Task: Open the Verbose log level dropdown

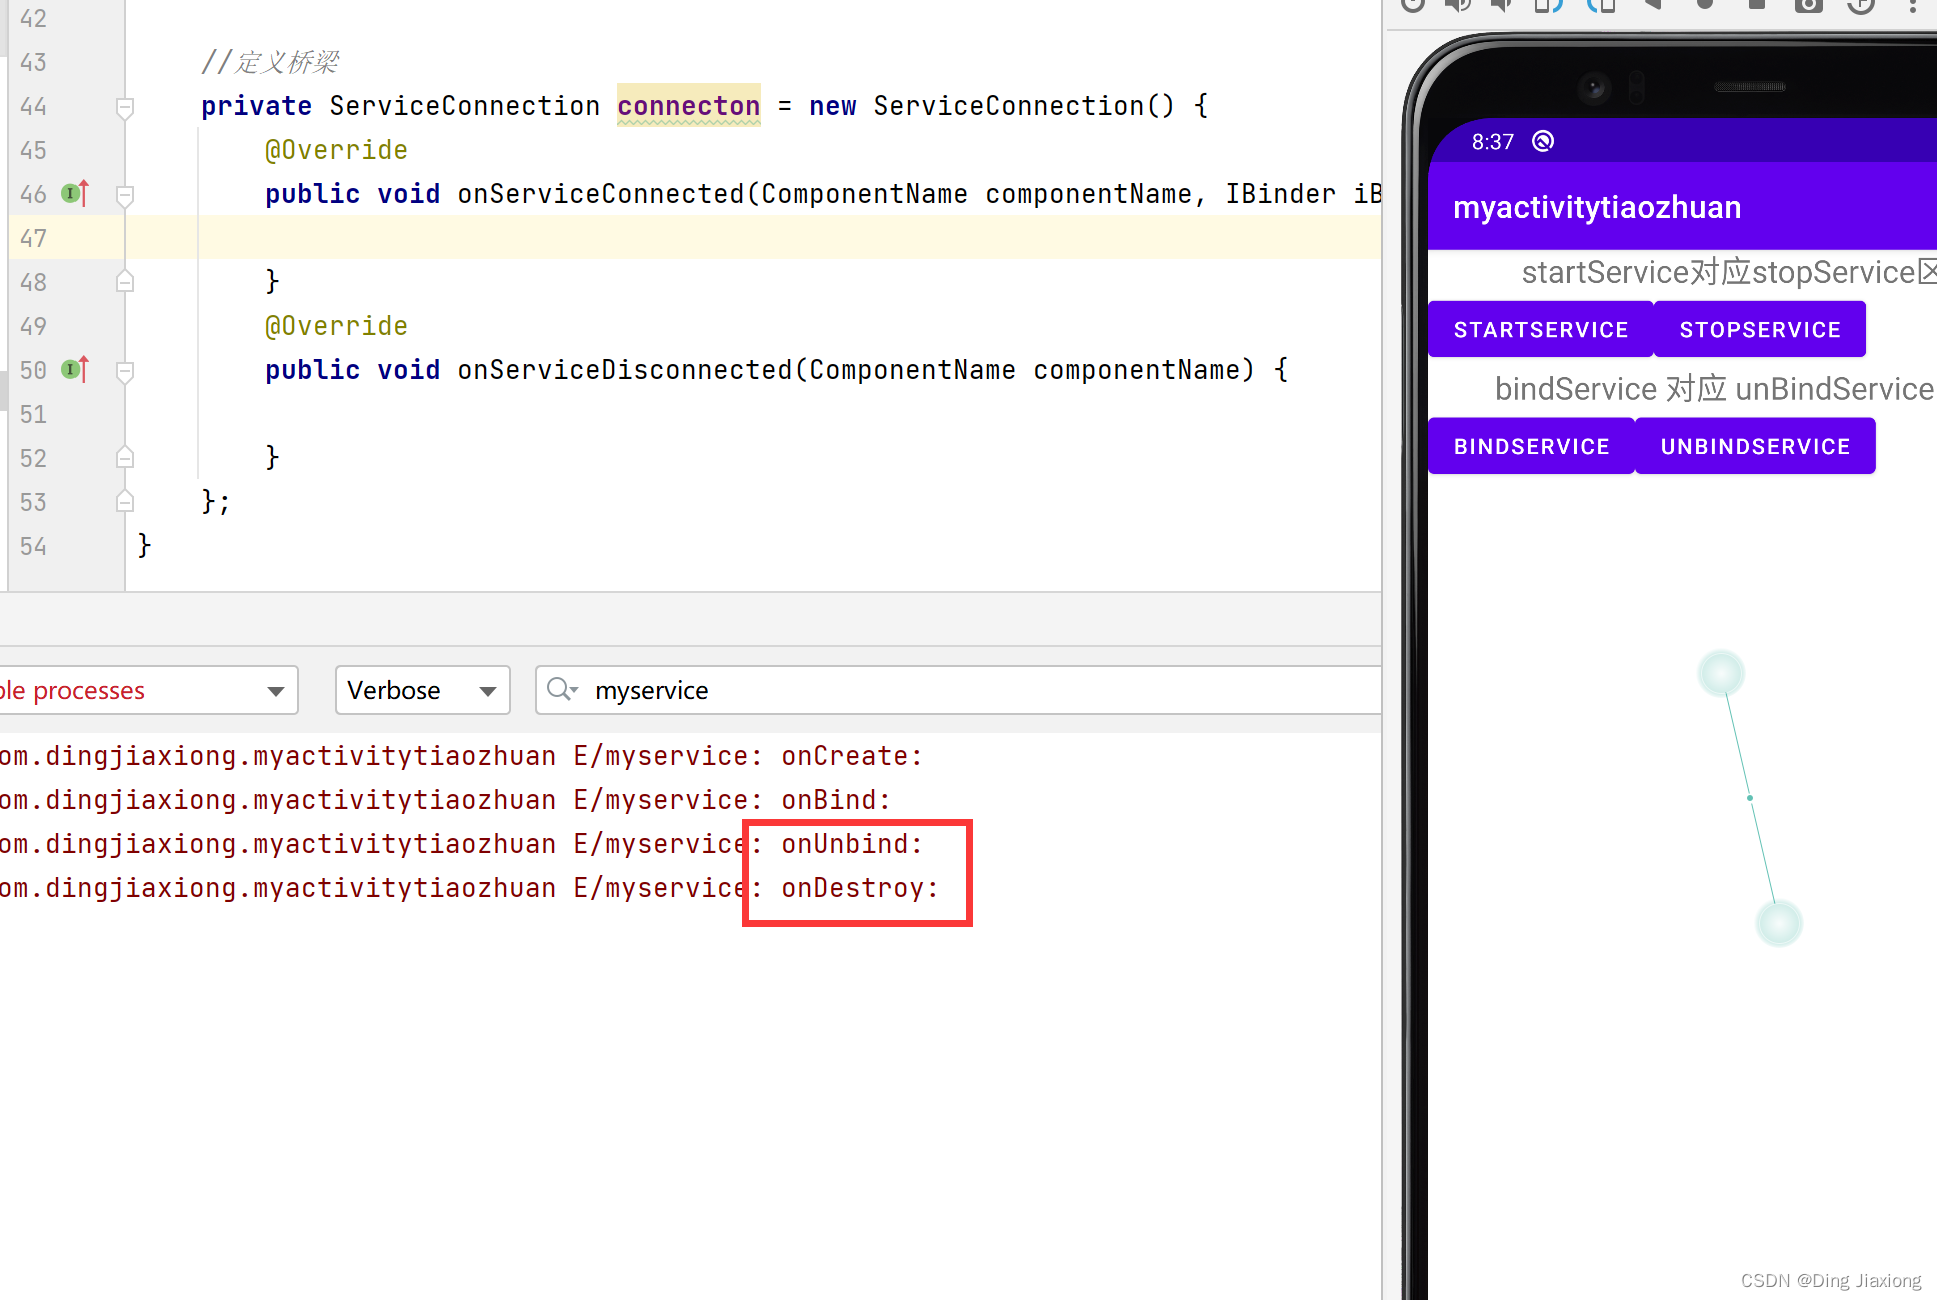Action: (422, 690)
